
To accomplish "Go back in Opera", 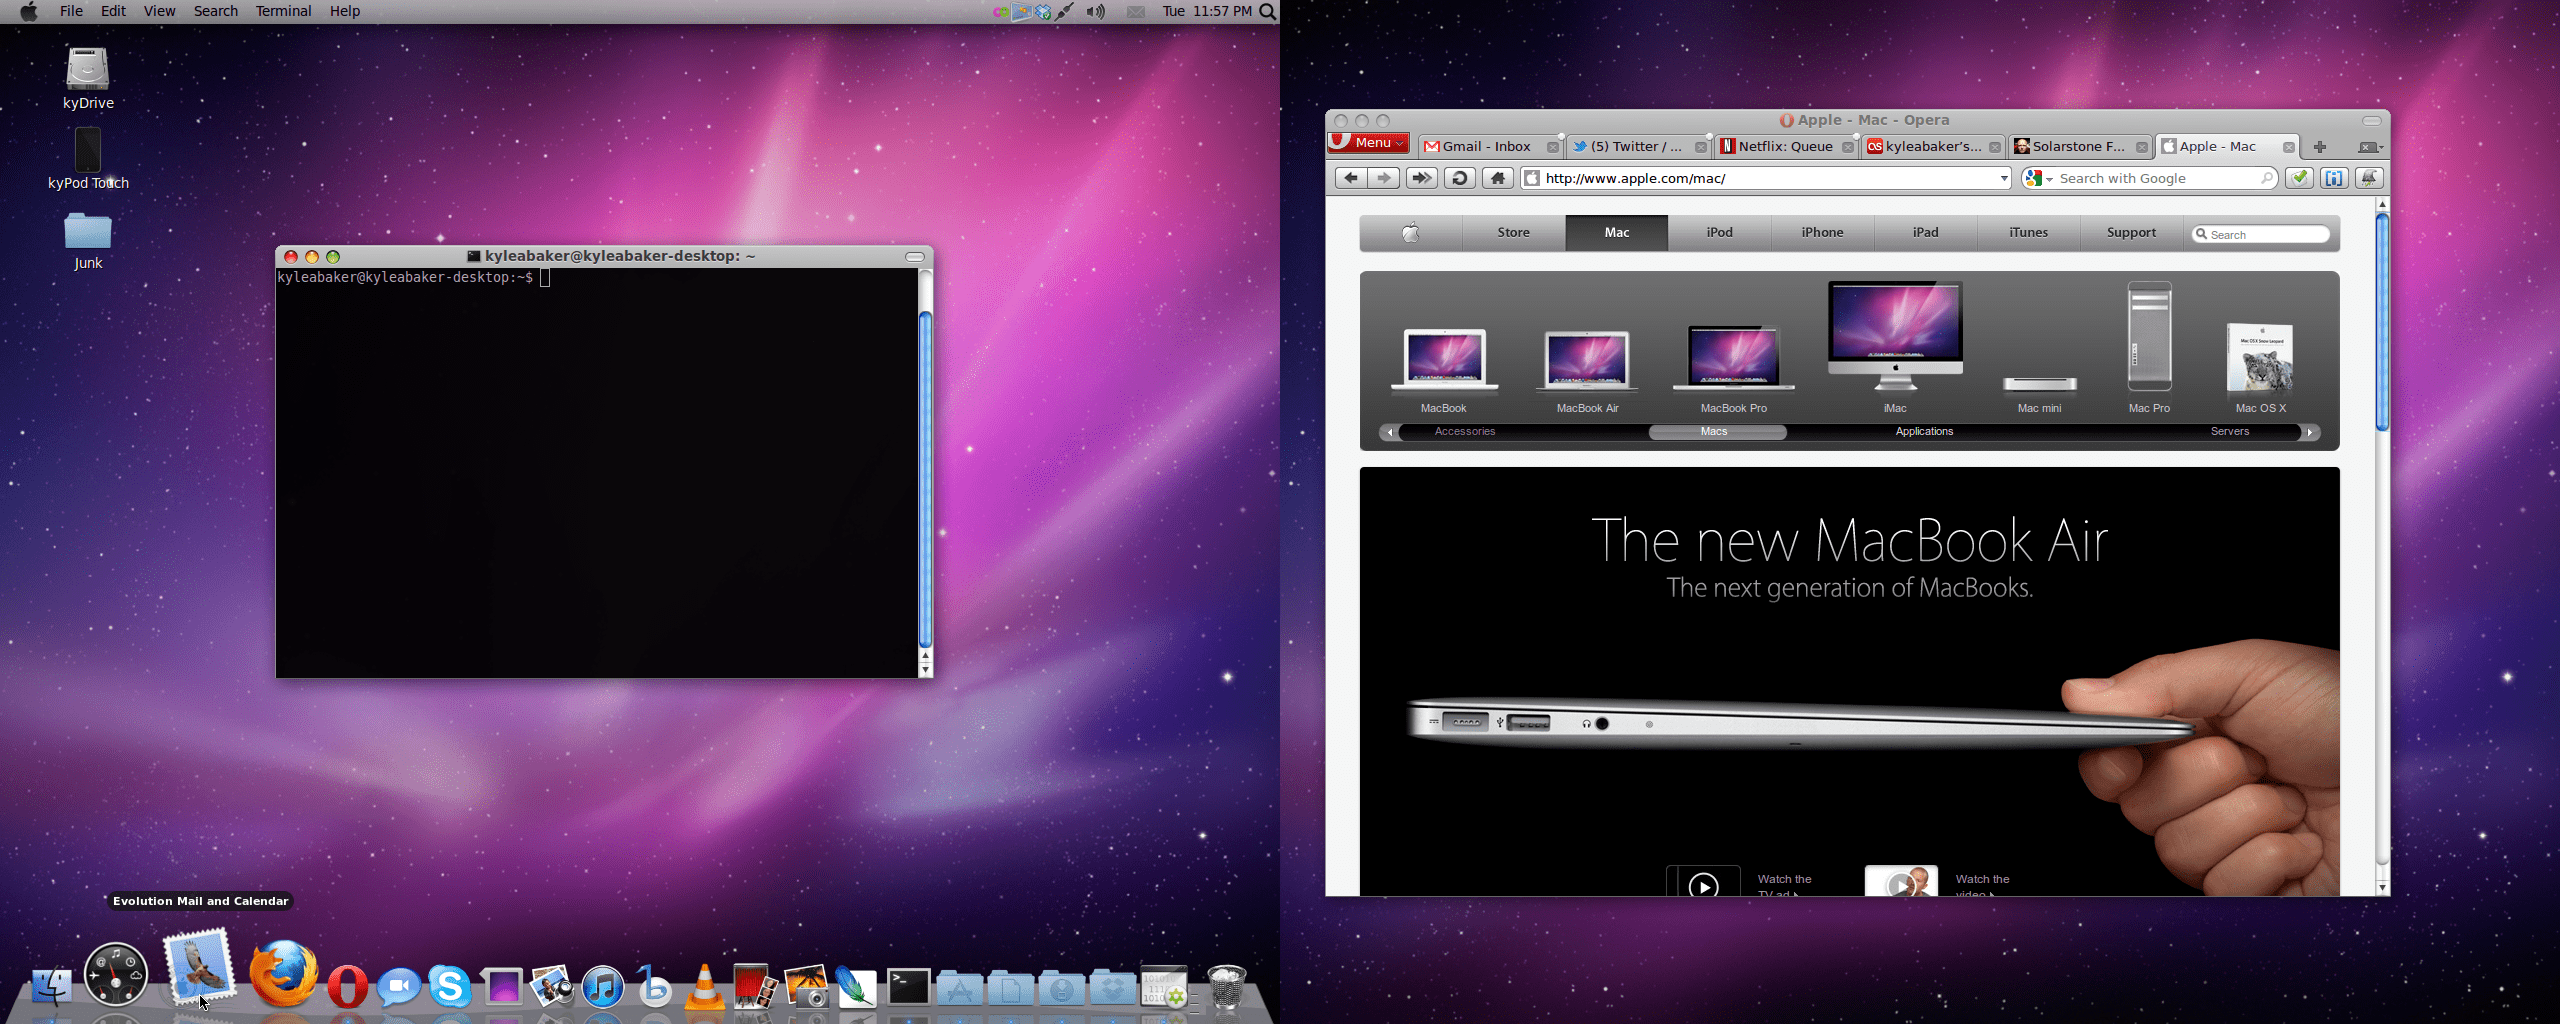I will point(1351,178).
